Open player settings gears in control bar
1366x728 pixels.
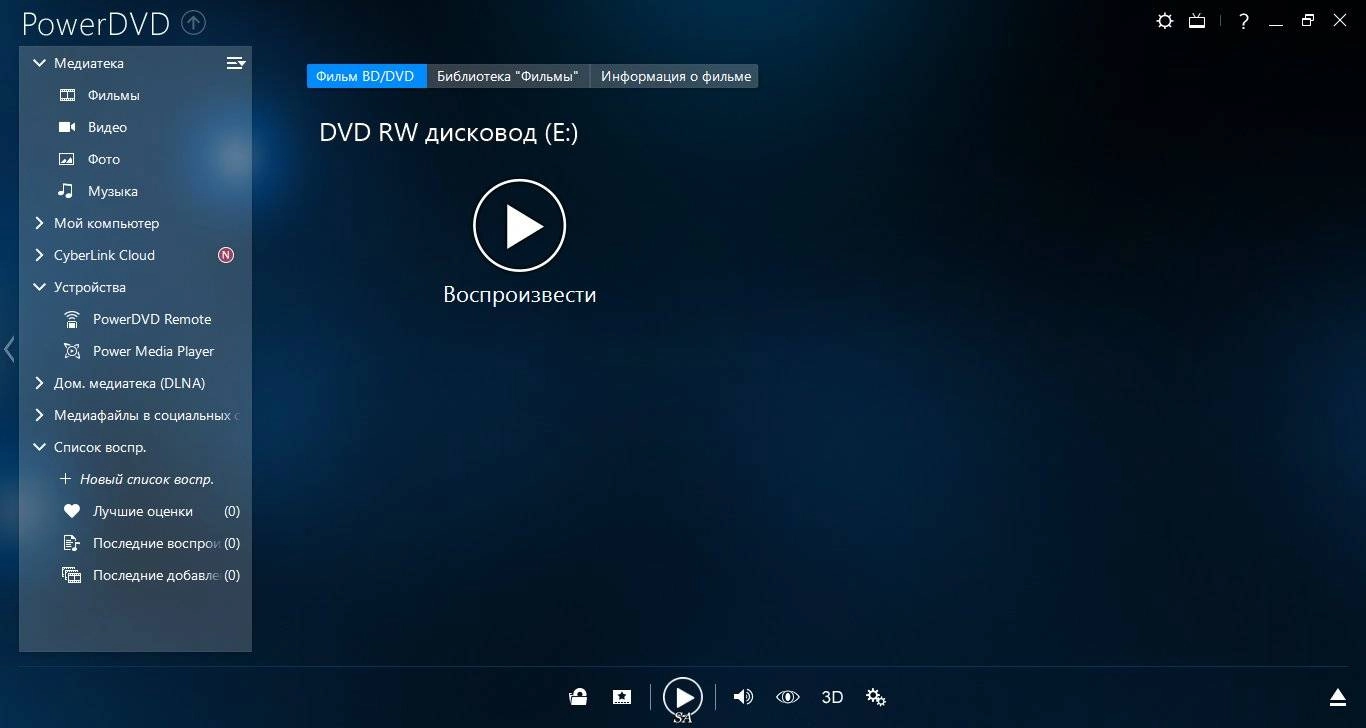[x=876, y=697]
